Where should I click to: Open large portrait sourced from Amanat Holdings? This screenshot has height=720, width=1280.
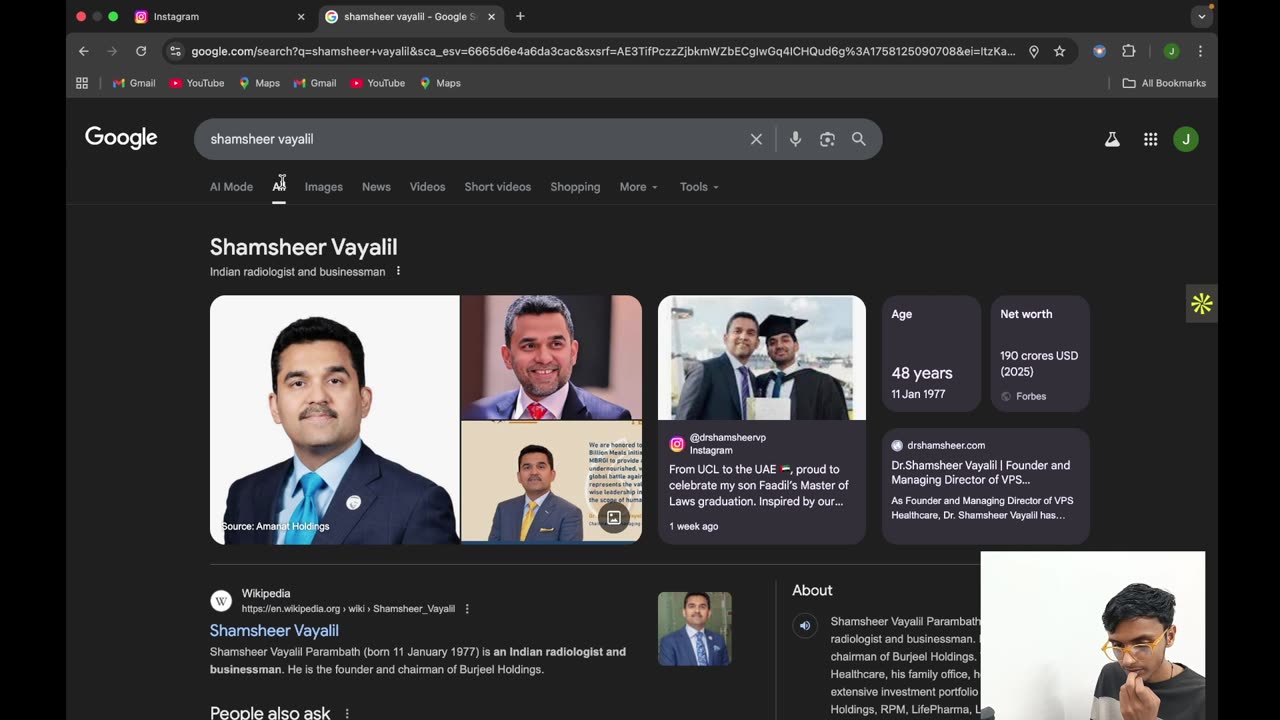pyautogui.click(x=334, y=420)
